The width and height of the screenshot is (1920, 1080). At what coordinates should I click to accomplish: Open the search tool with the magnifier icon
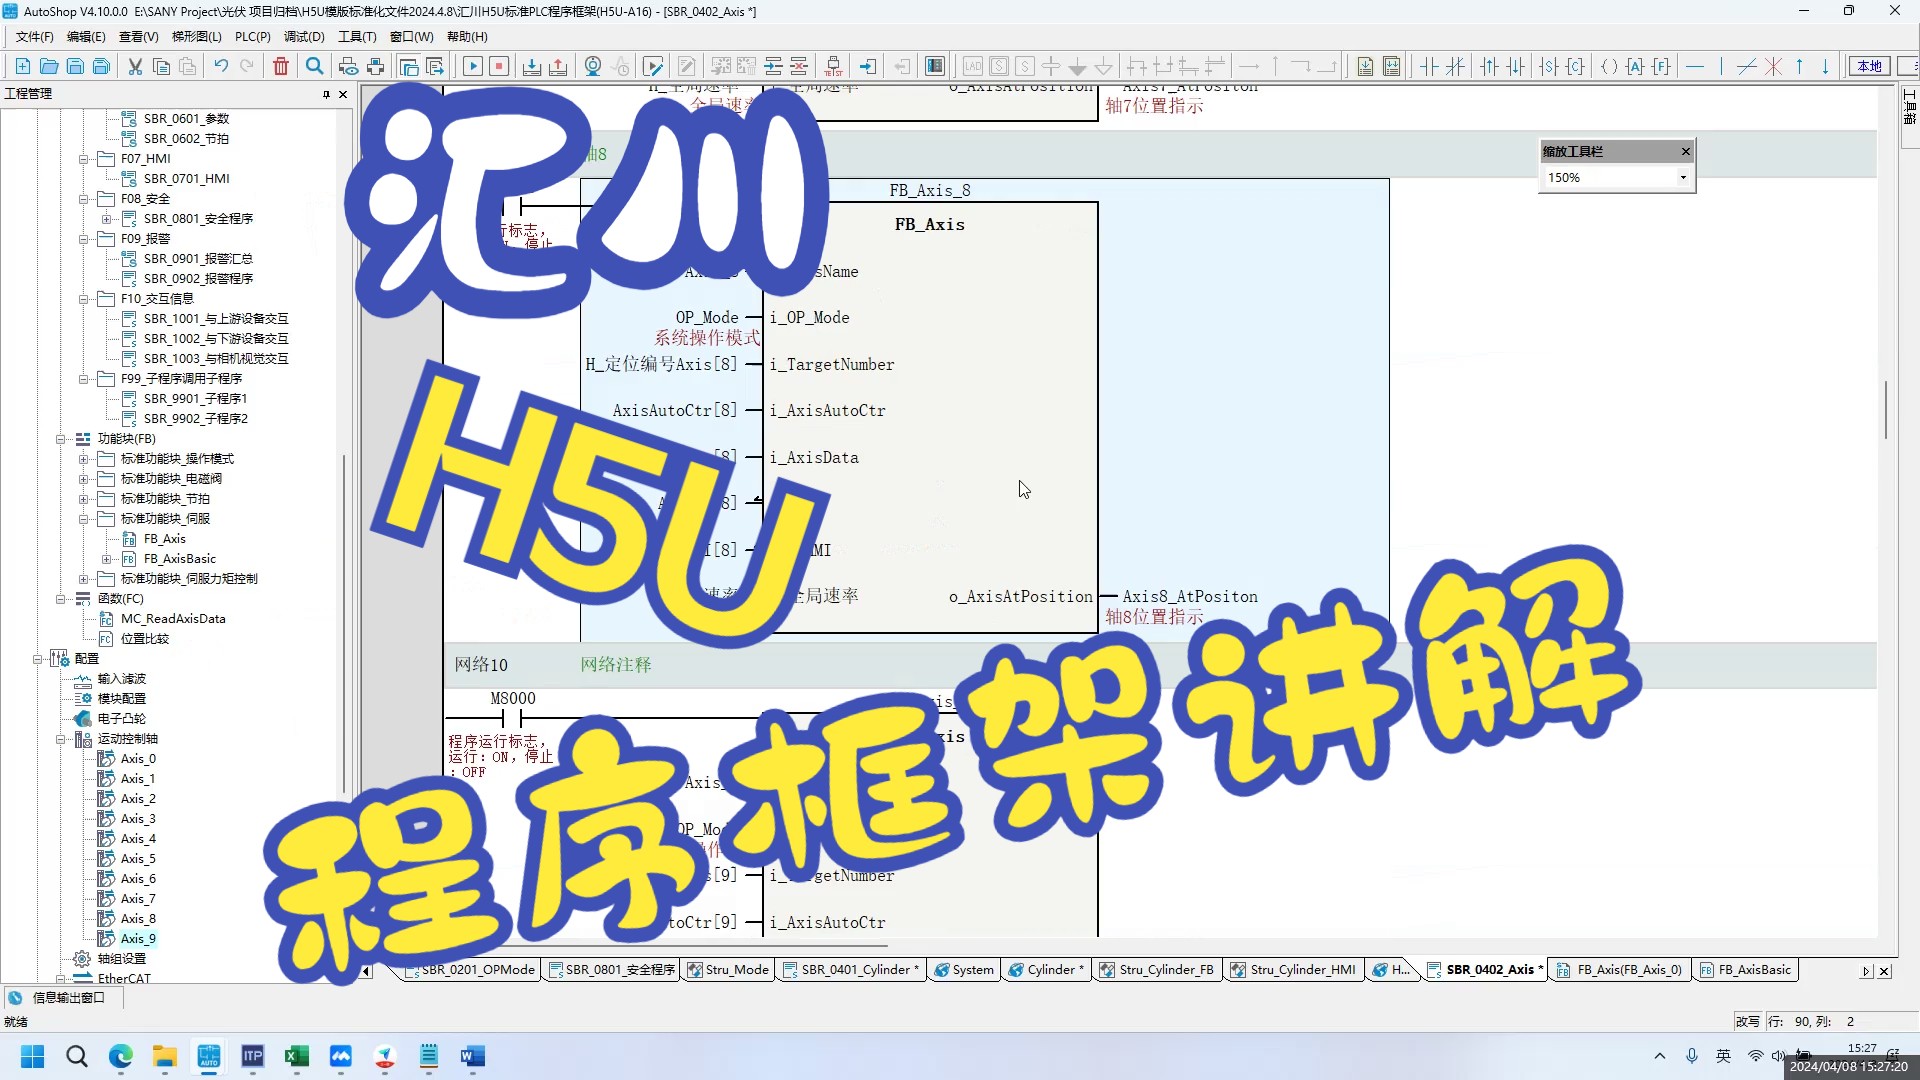pyautogui.click(x=314, y=66)
